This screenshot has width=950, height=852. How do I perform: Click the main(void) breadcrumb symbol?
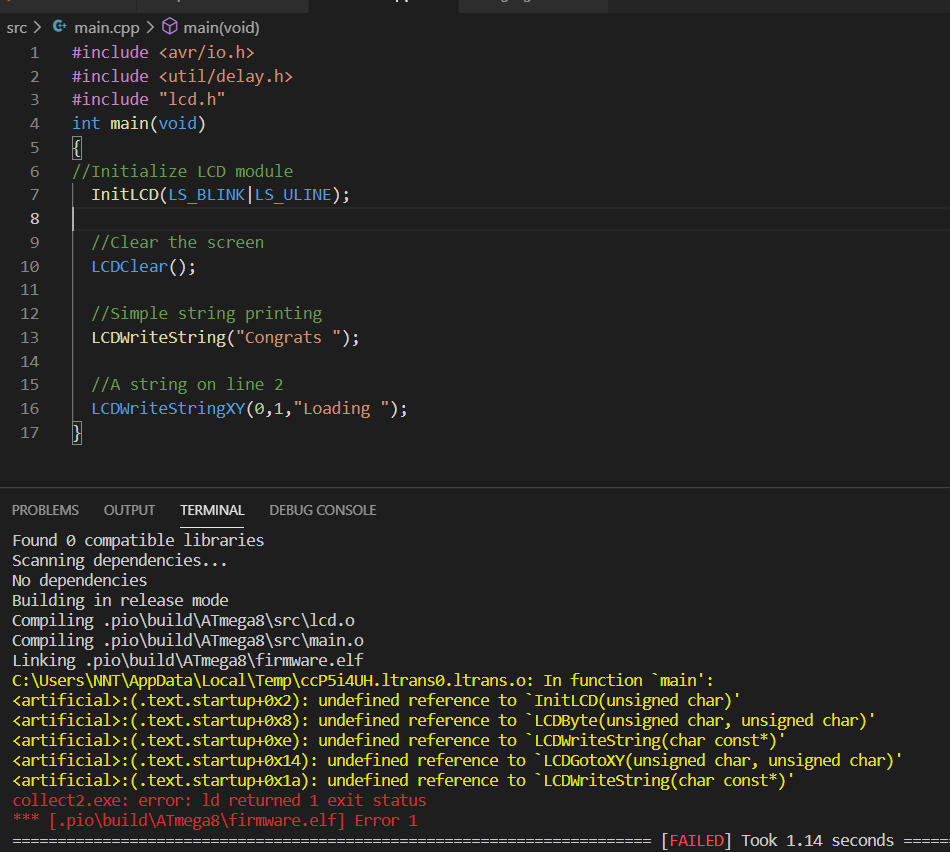click(221, 28)
